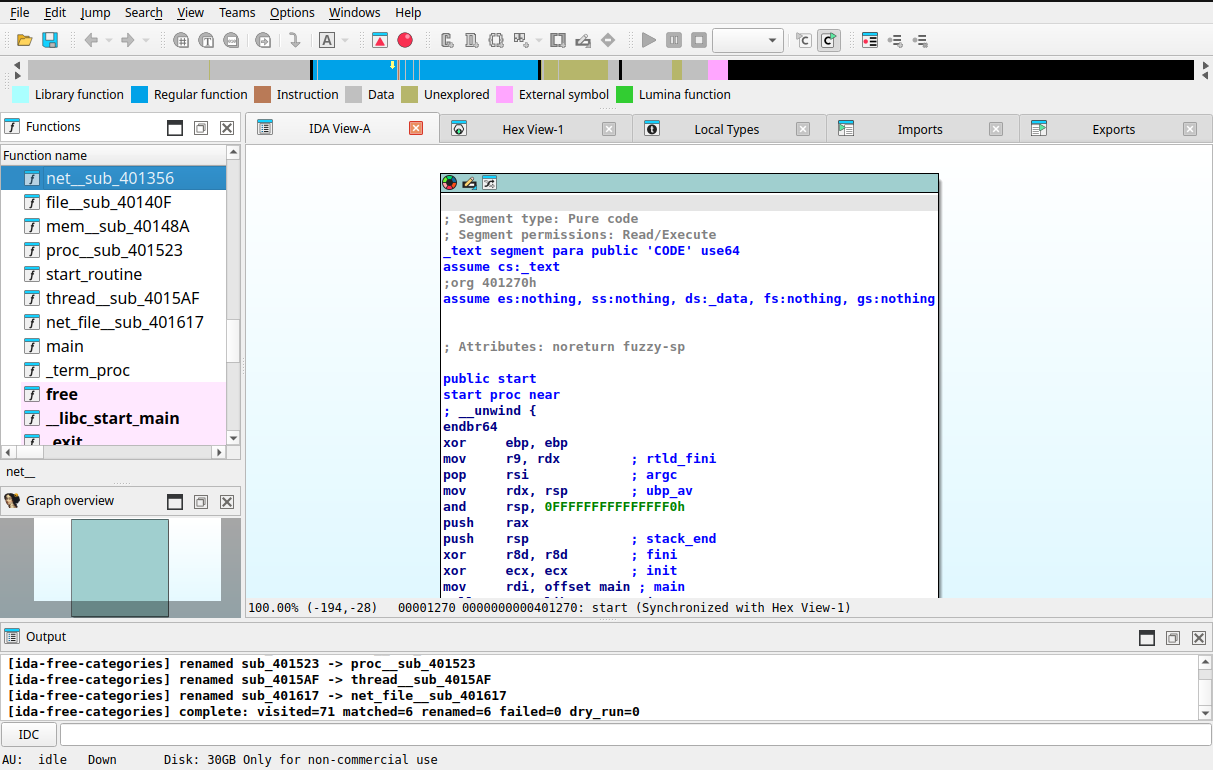Click the graph overview thumbnail
Viewport: 1213px width, 770px height.
pos(120,567)
